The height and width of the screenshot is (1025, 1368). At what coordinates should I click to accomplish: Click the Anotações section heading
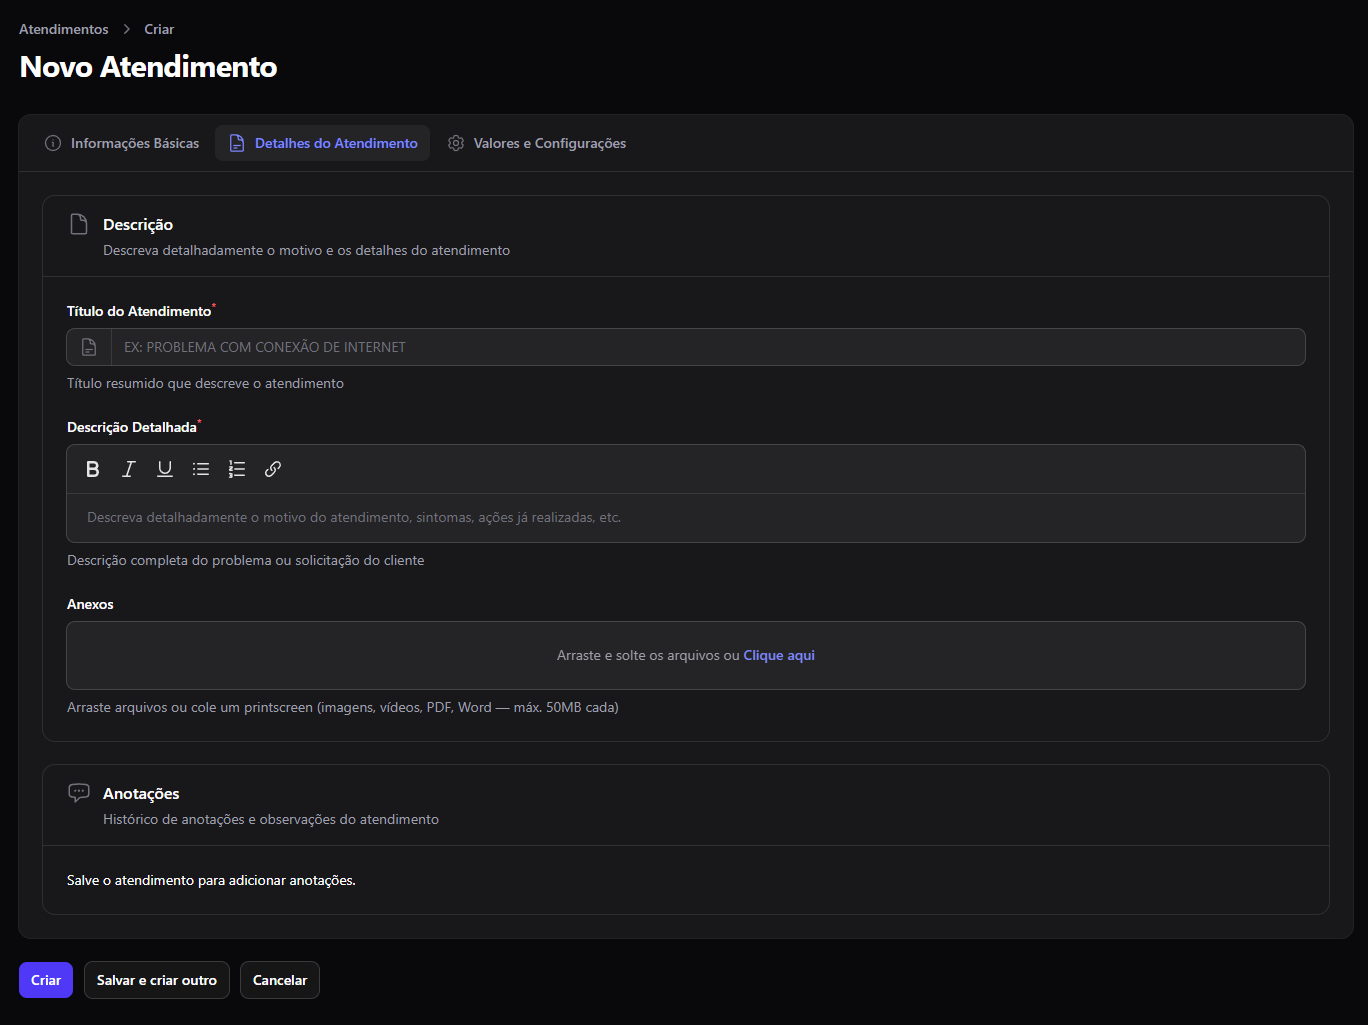141,793
